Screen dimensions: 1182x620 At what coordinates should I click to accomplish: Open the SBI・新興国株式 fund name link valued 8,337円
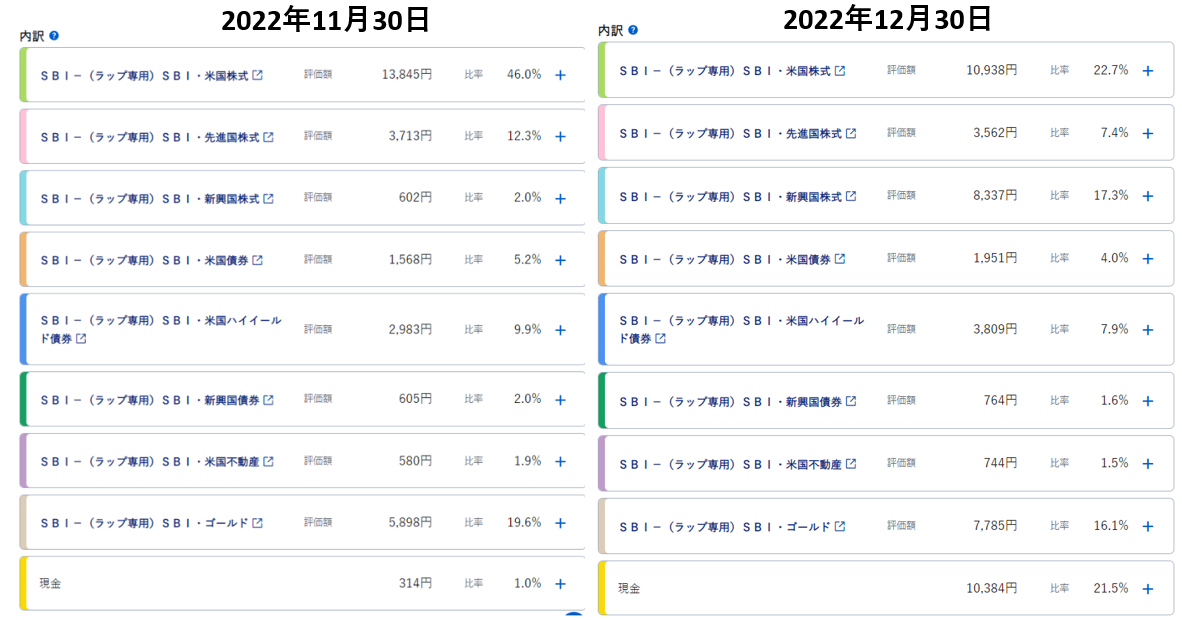pos(730,196)
